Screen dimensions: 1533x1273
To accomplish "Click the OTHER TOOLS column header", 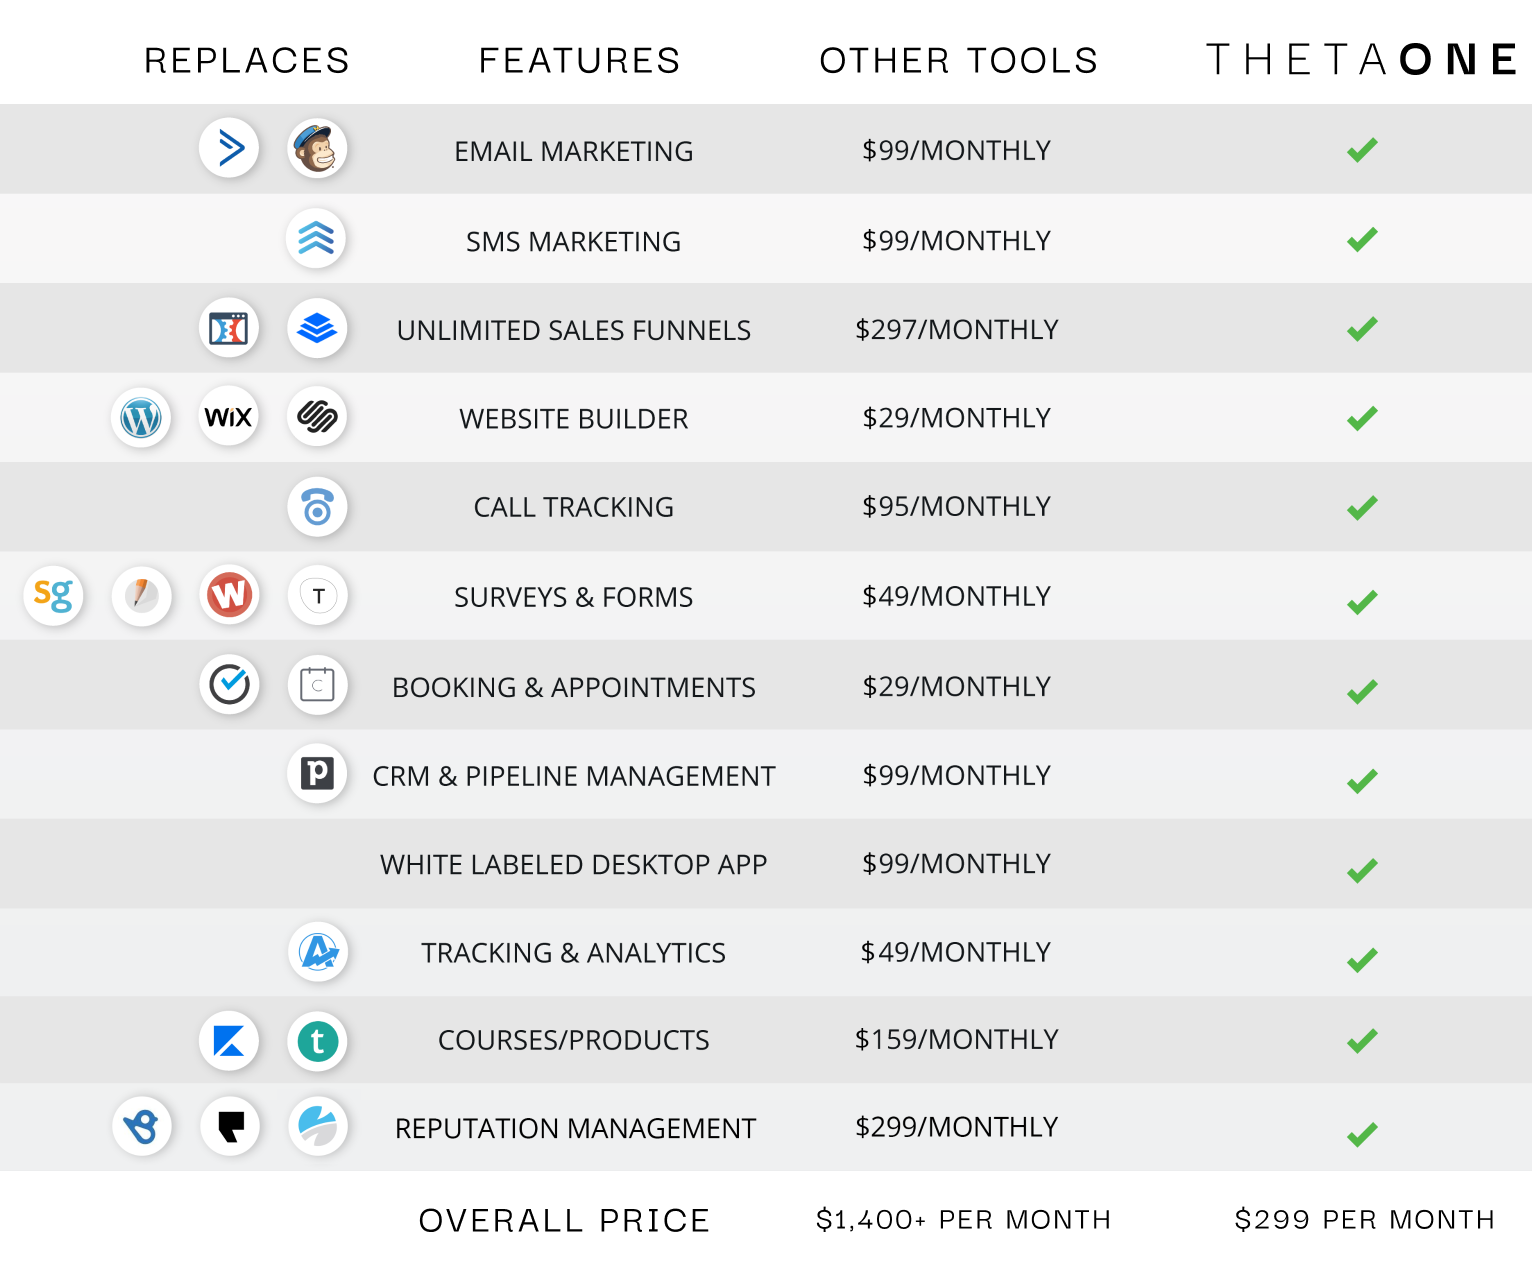I will click(x=959, y=61).
